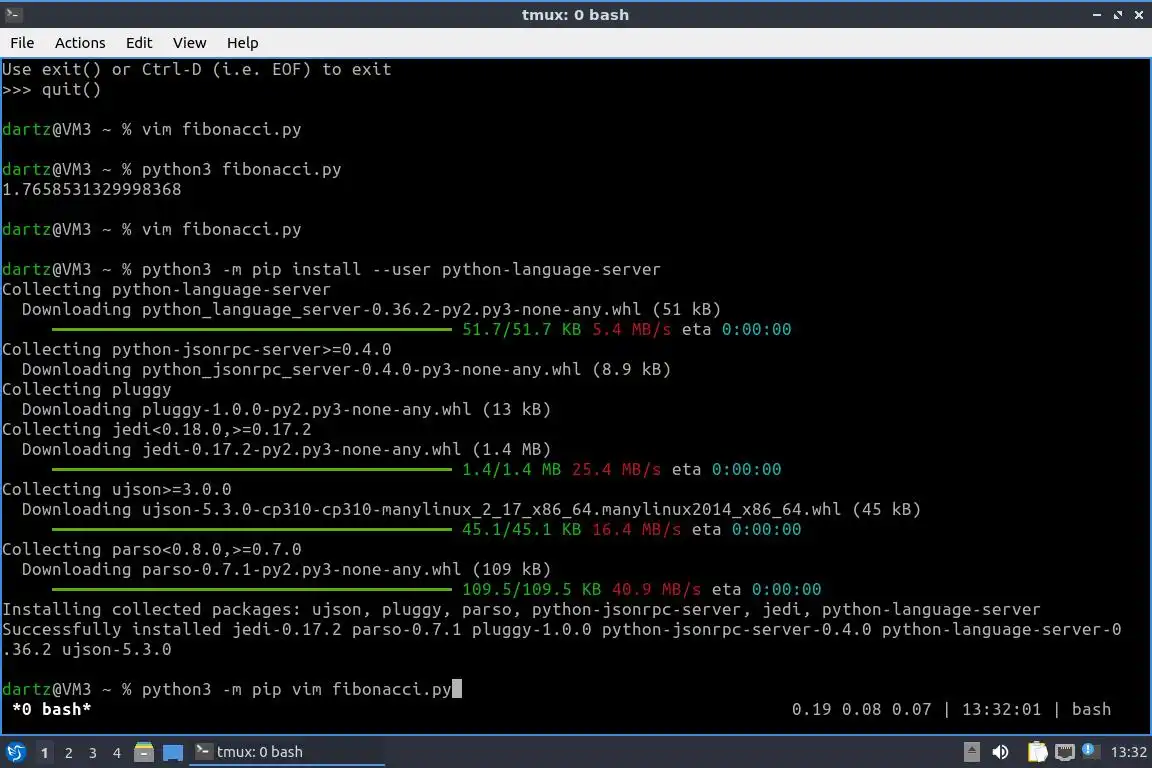Click 'Downloading pluggy-1.0.0-py2.py3-none-any.whl' line
Screen dimensions: 1152x768
pos(287,409)
